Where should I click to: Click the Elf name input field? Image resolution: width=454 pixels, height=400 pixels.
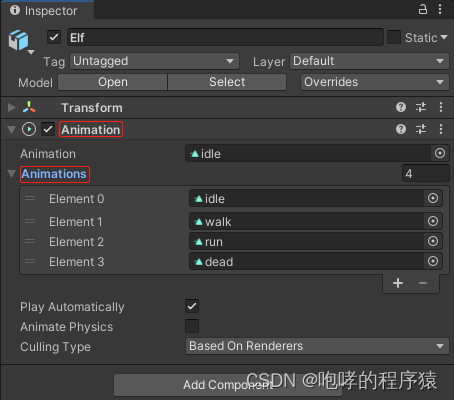click(225, 37)
